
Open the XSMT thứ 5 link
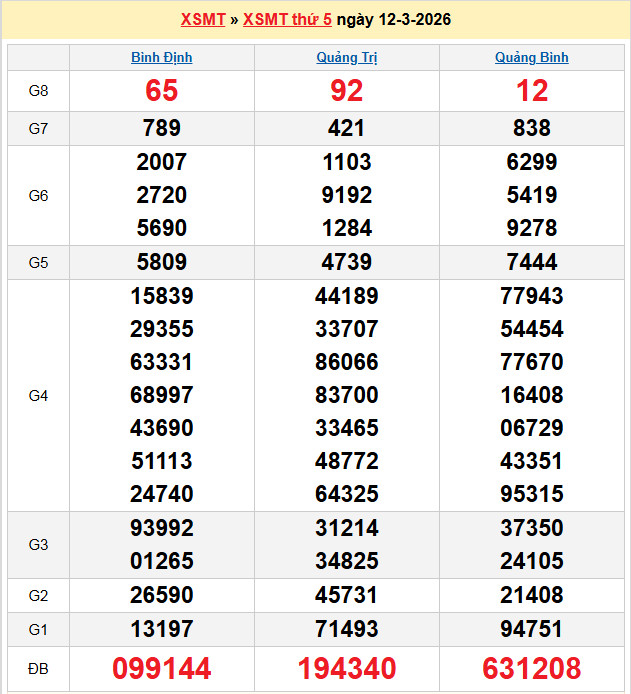(x=287, y=20)
